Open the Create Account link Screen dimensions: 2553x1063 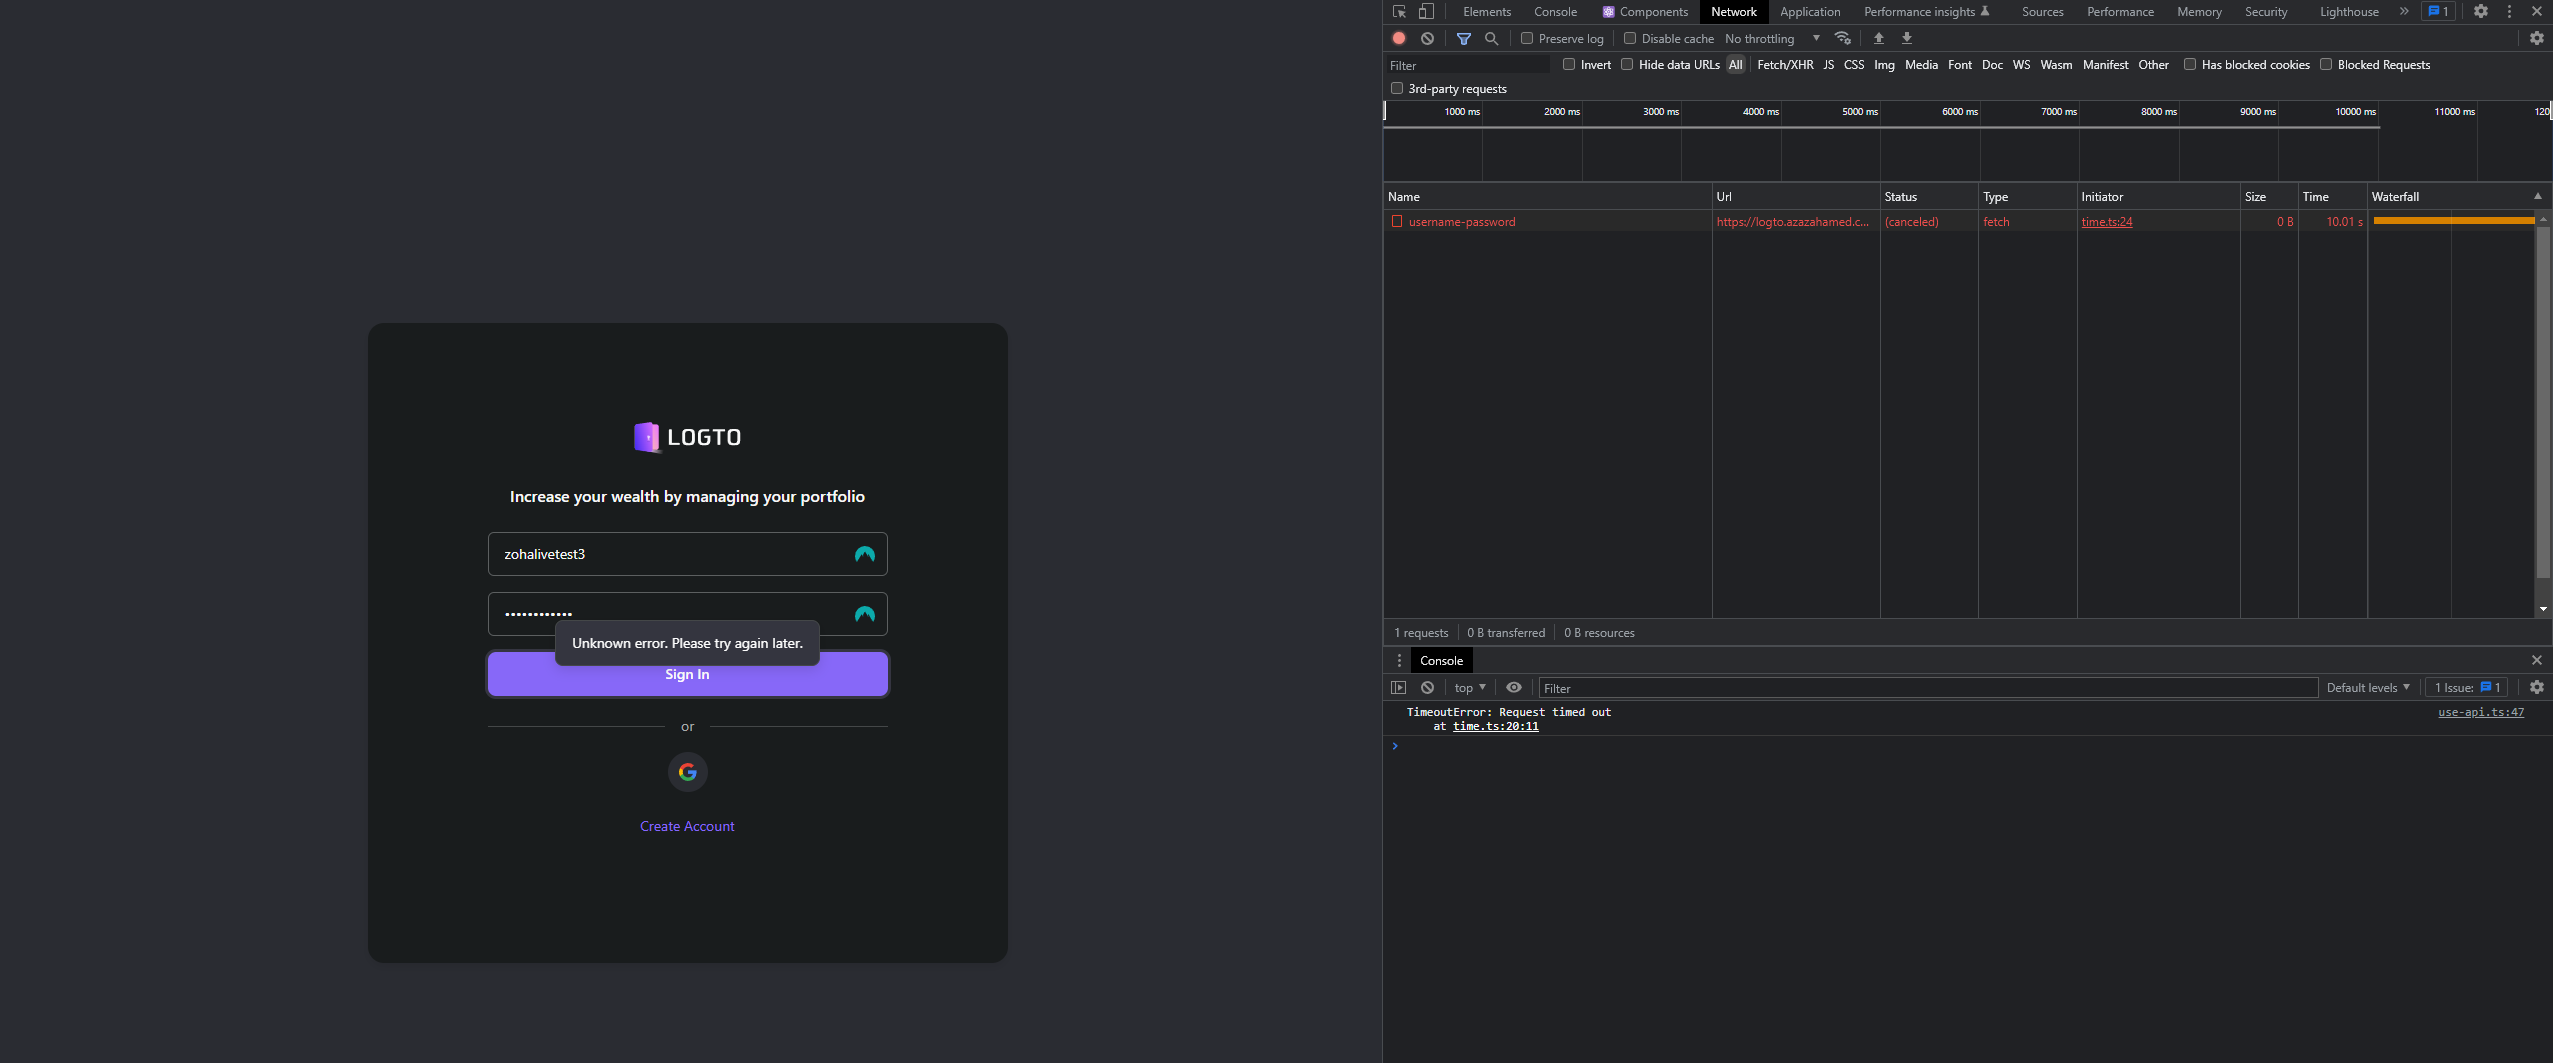[687, 825]
